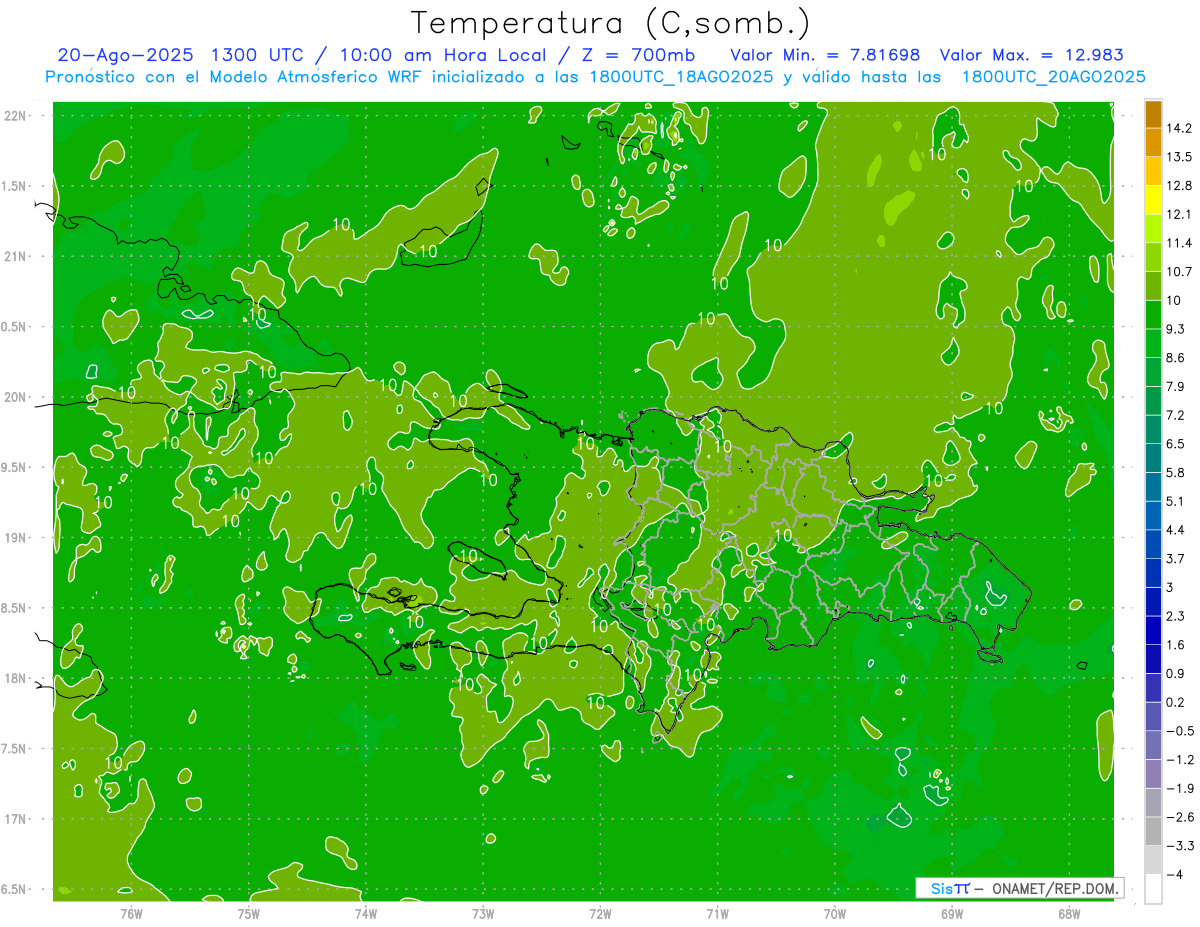This screenshot has height=927, width=1200.
Task: Select the olive-green swatch between 10 and 10.7
Action: 1153,286
